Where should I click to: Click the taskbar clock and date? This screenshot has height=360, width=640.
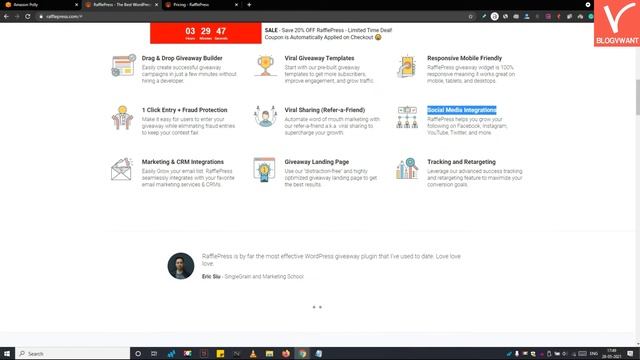coord(611,353)
